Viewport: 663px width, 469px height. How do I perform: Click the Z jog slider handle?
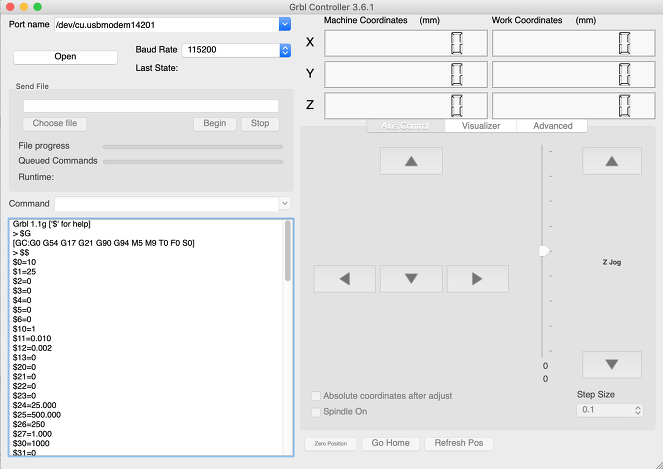(544, 251)
